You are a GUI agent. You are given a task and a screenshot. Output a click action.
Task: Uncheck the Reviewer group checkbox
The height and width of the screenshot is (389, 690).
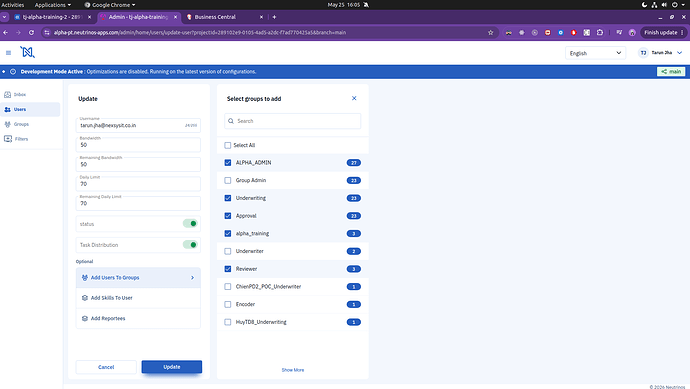click(x=228, y=269)
